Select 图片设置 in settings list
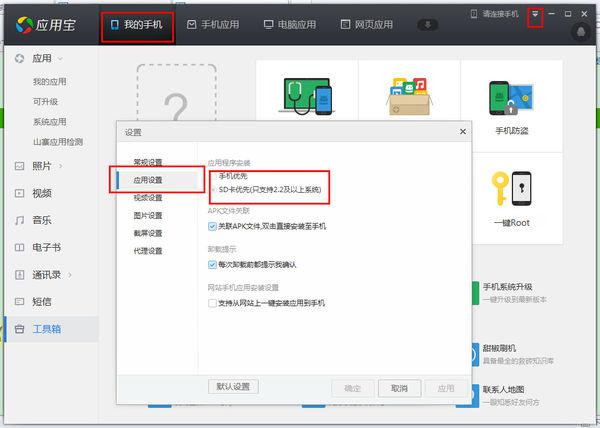The image size is (600, 428). pos(148,216)
